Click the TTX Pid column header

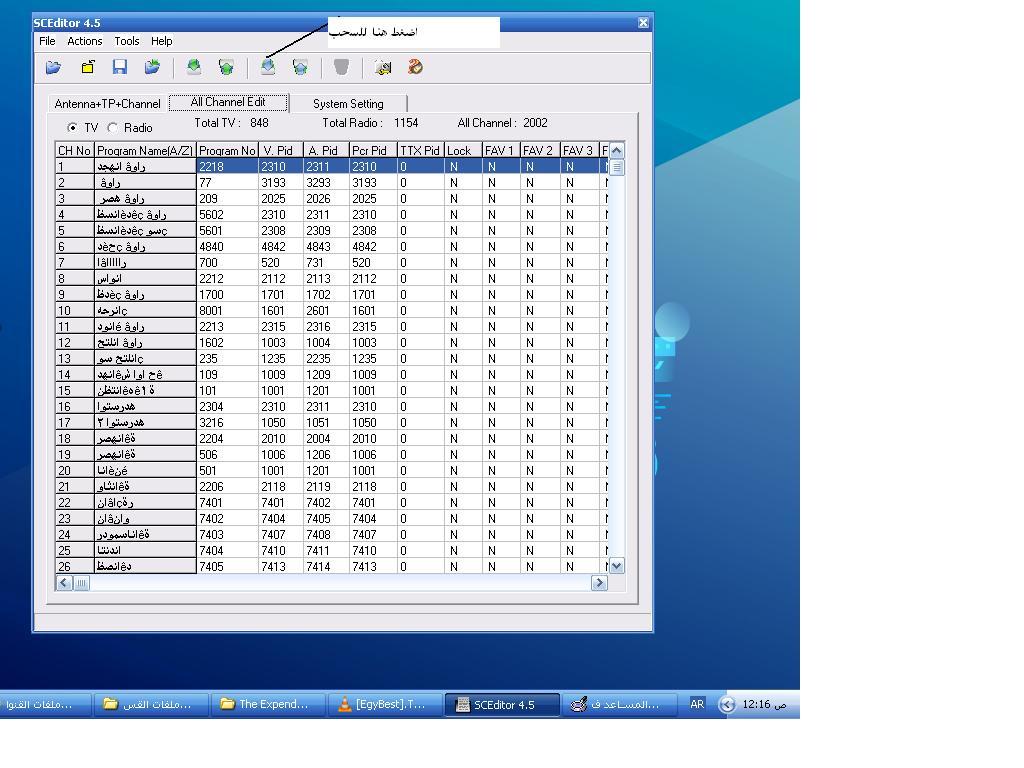pyautogui.click(x=421, y=150)
